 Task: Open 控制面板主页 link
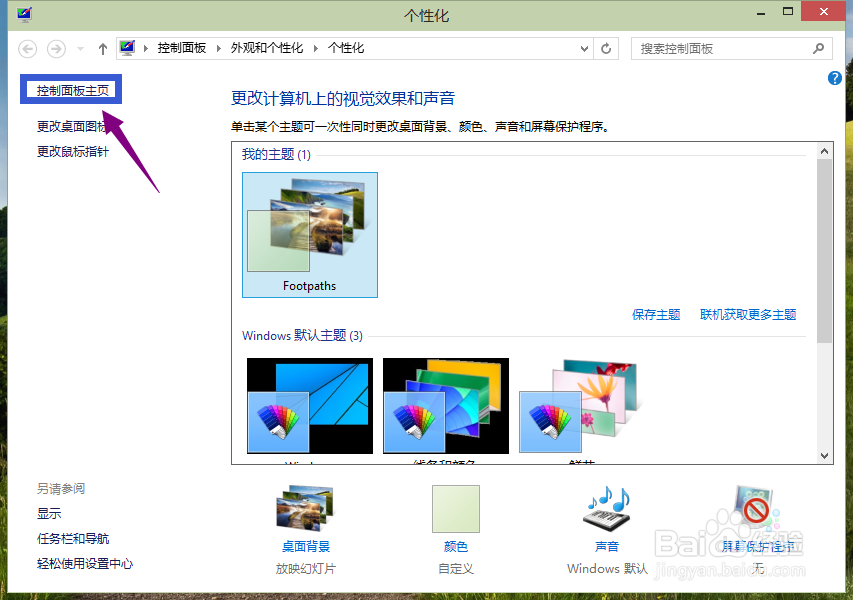72,90
